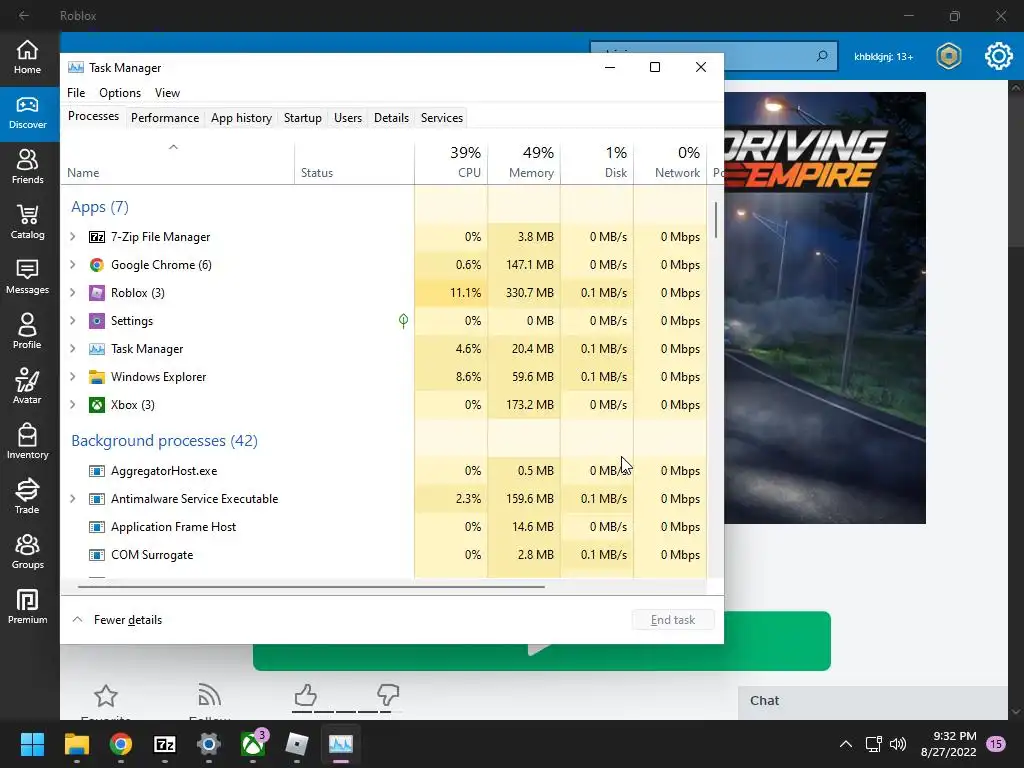Image resolution: width=1024 pixels, height=768 pixels.
Task: Switch to the App history tab
Action: click(241, 118)
